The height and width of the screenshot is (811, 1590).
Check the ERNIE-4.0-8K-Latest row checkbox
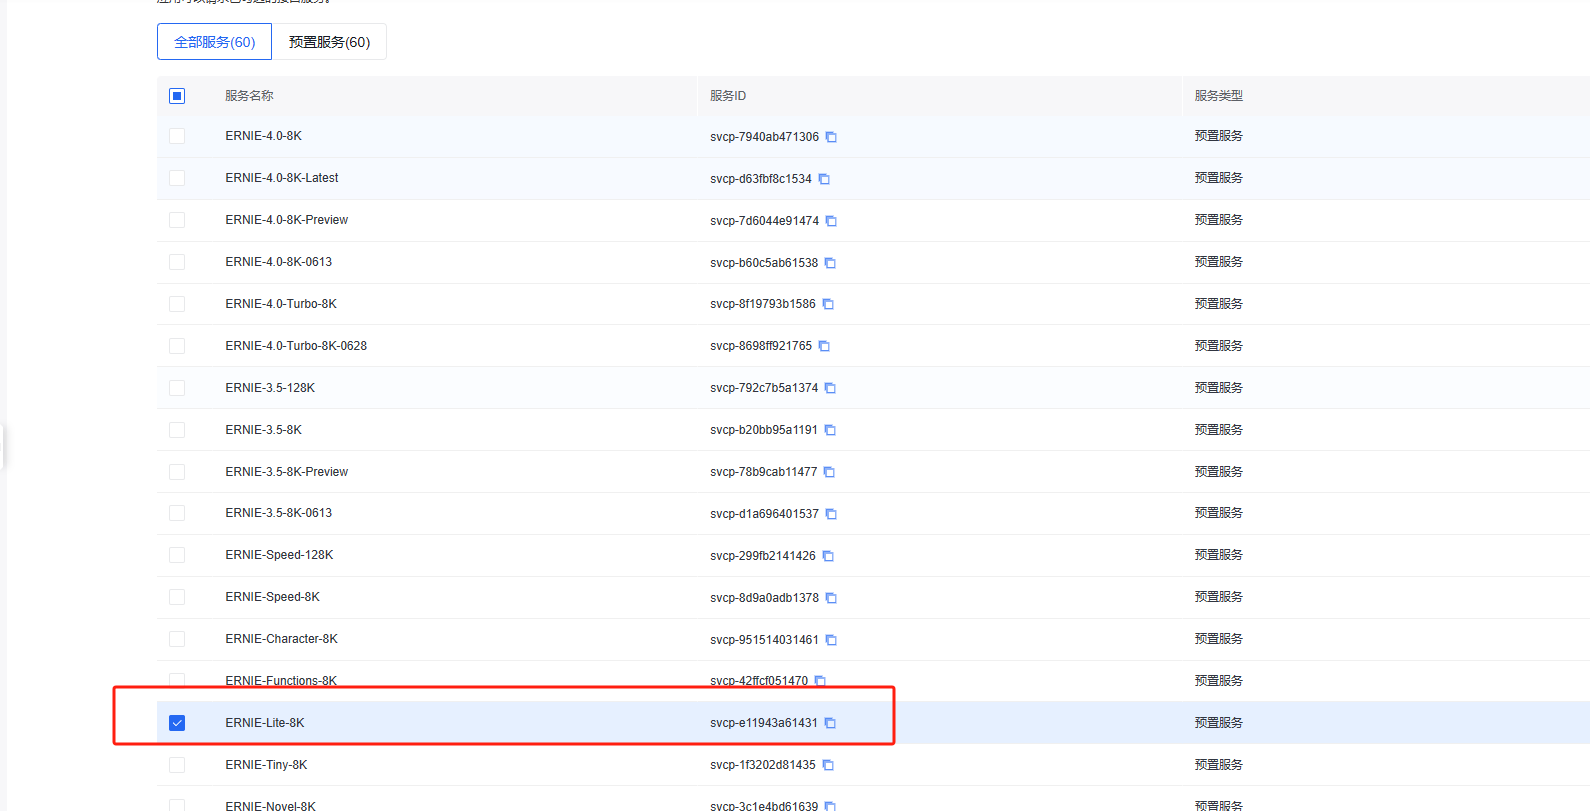(177, 178)
